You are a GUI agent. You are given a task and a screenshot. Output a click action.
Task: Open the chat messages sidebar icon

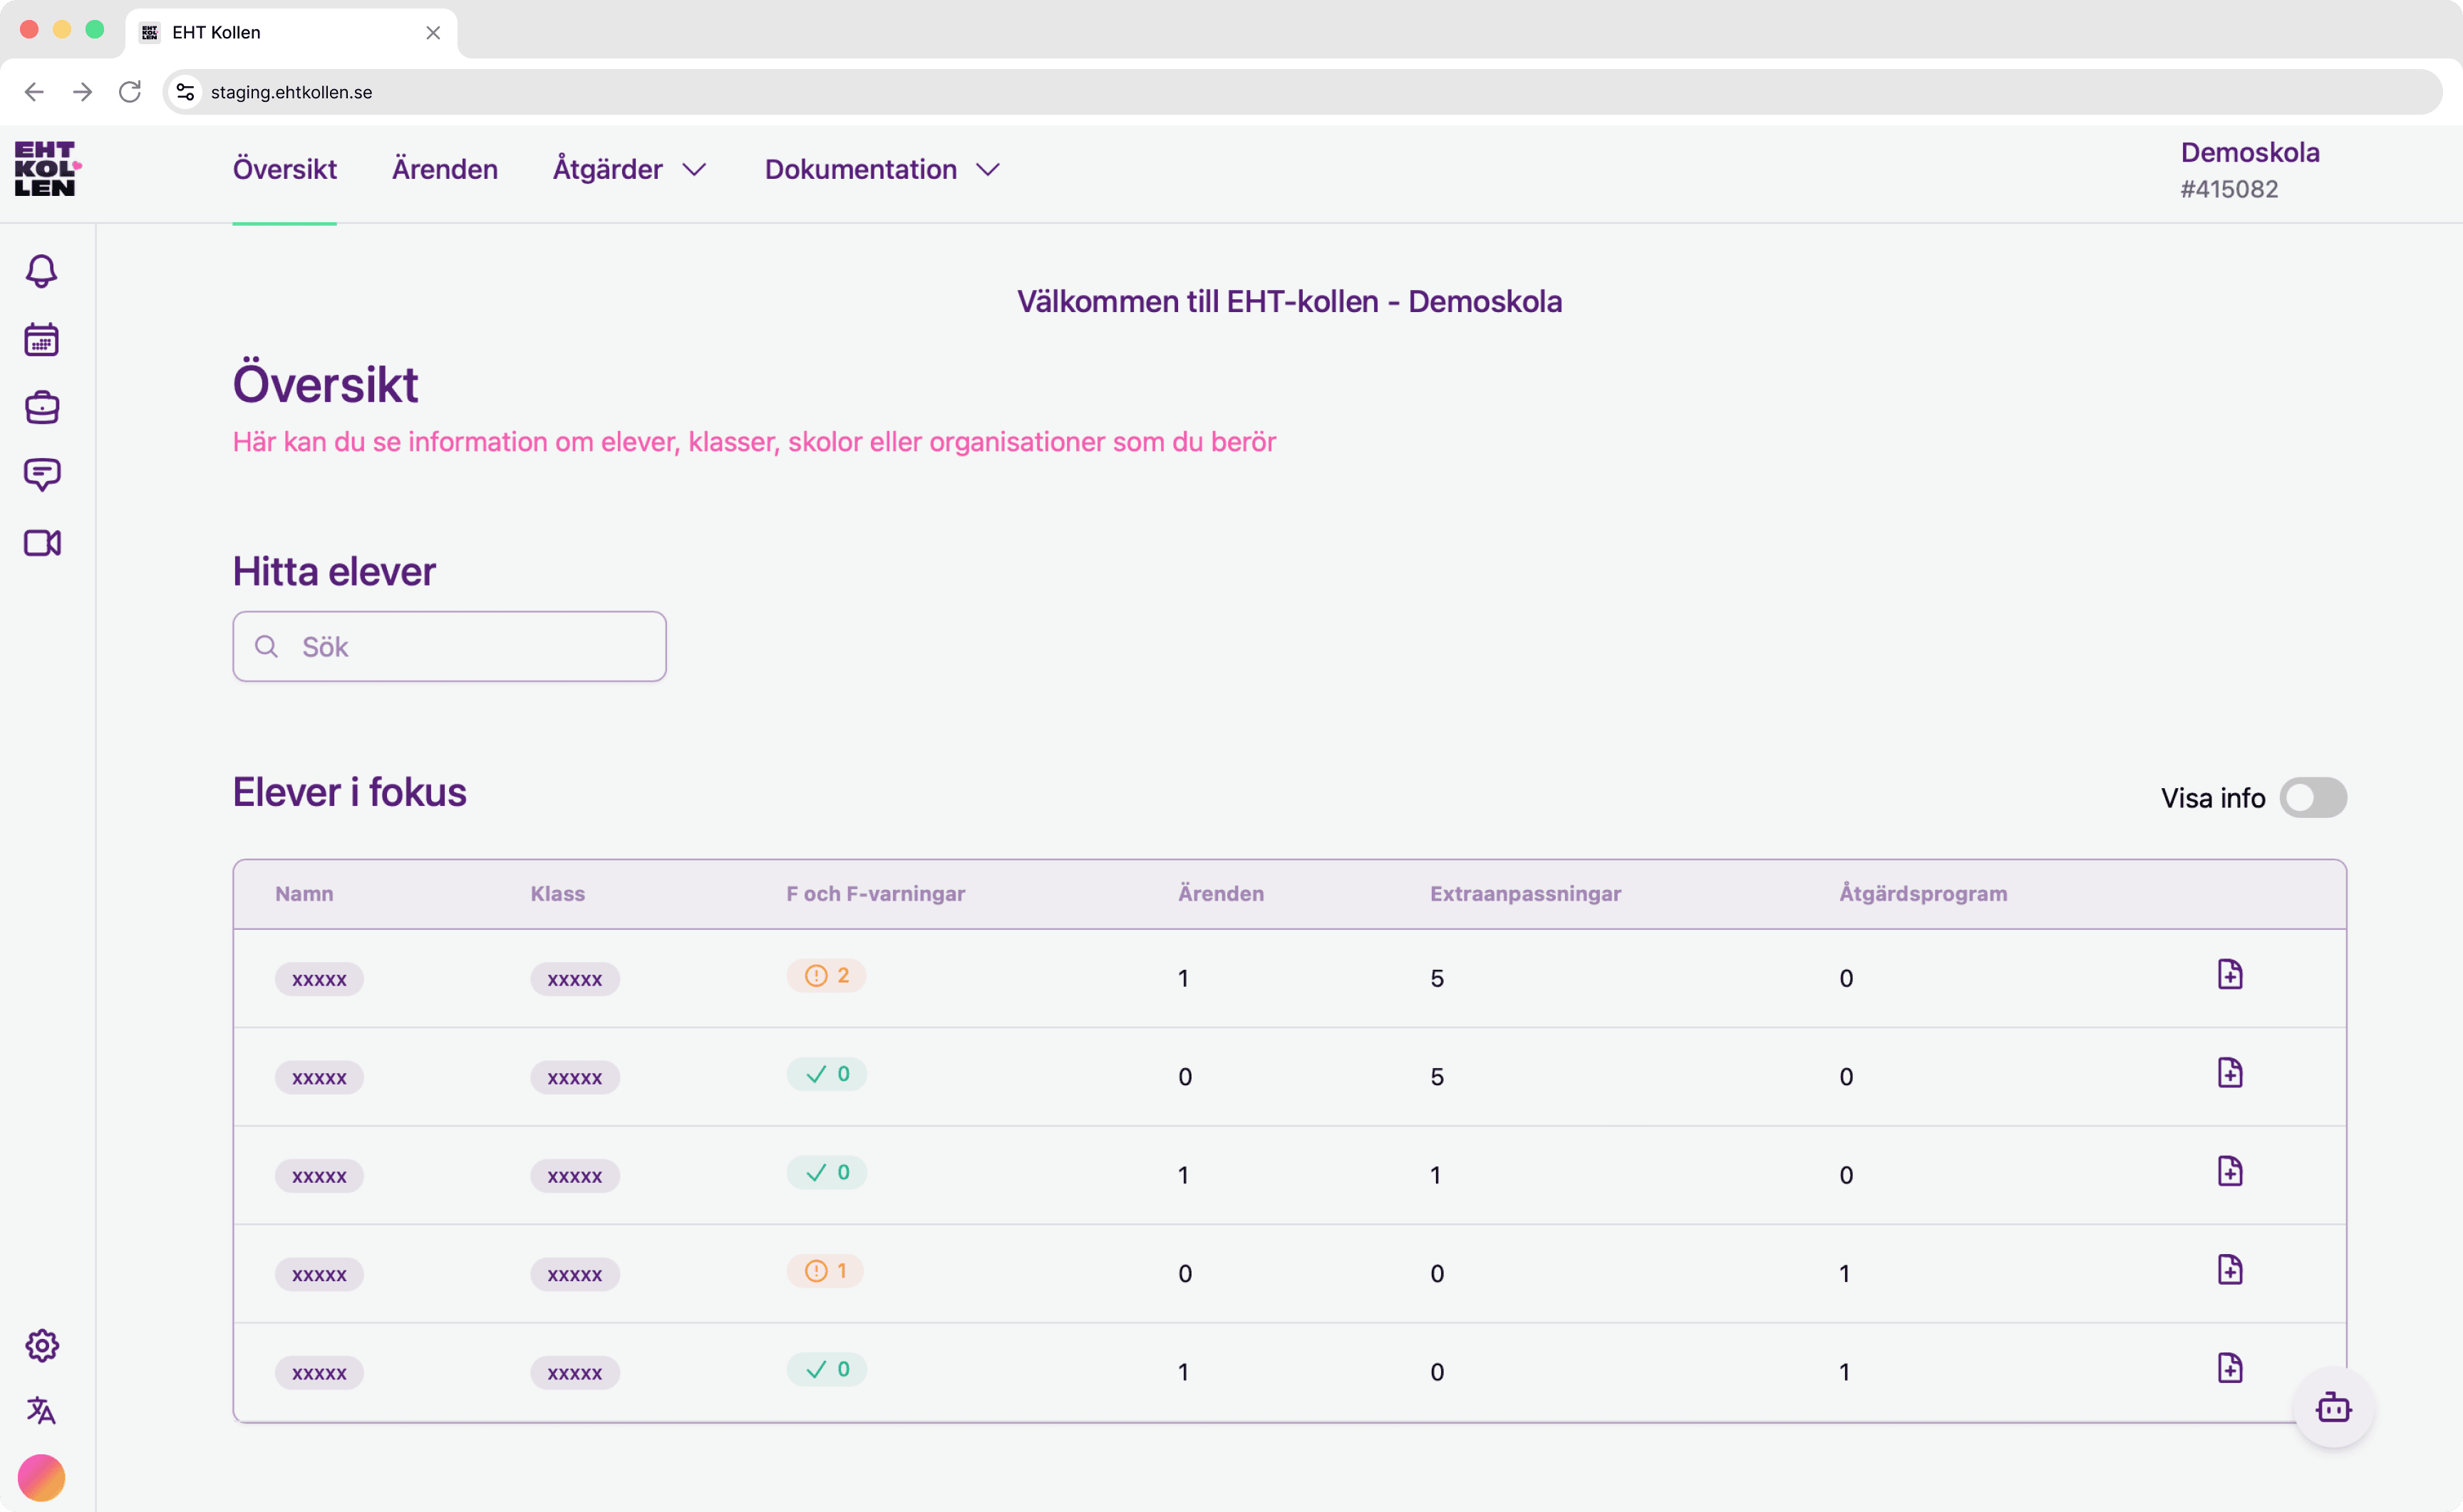pos(41,475)
